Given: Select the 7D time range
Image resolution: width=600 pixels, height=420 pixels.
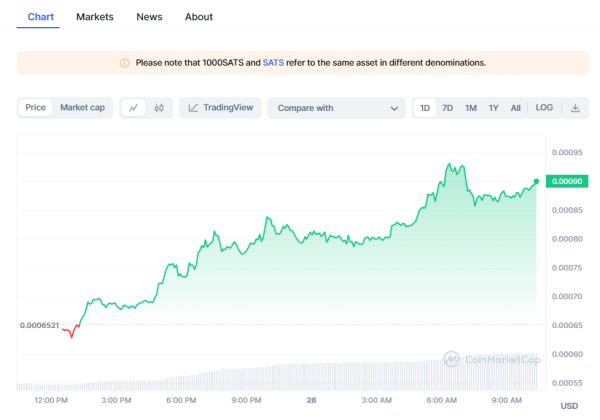Looking at the screenshot, I should [448, 108].
